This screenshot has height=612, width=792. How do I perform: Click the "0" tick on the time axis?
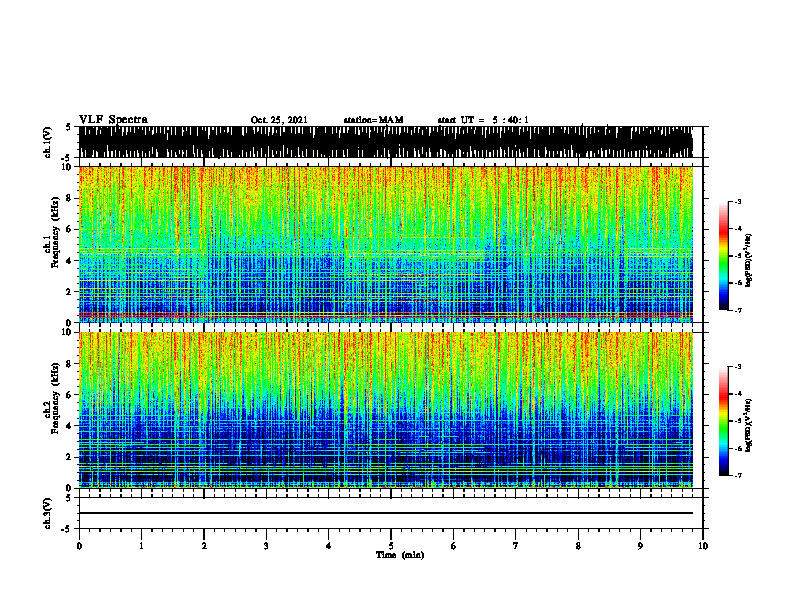coord(79,546)
